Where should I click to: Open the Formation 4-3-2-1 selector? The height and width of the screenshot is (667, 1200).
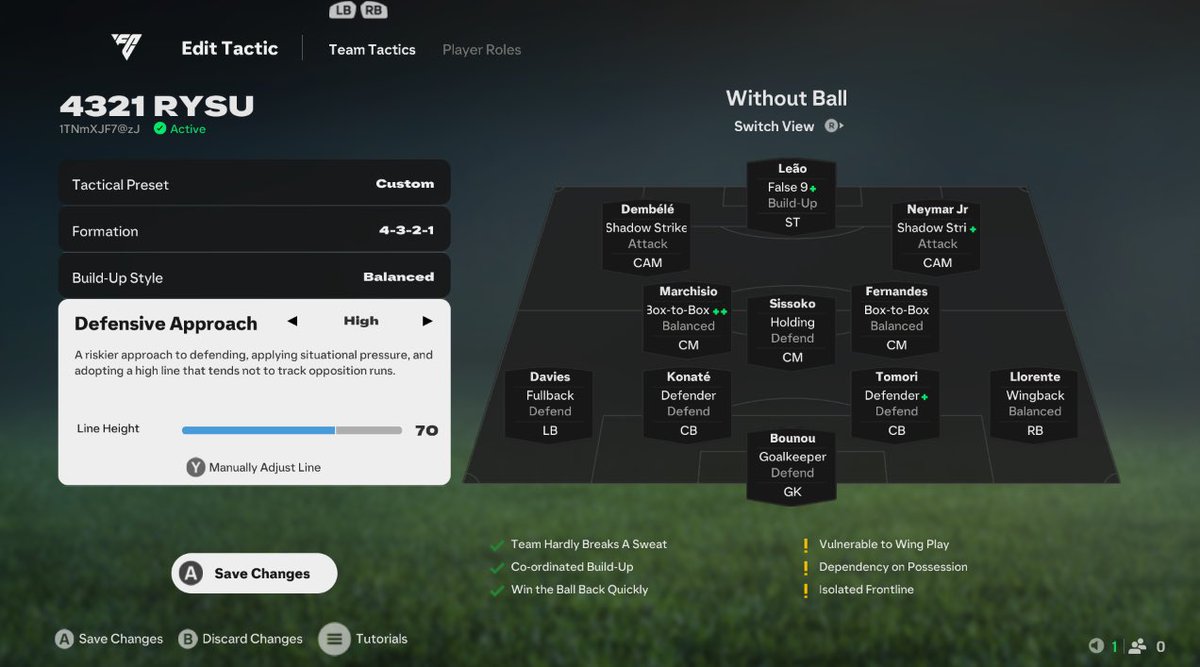[x=253, y=231]
